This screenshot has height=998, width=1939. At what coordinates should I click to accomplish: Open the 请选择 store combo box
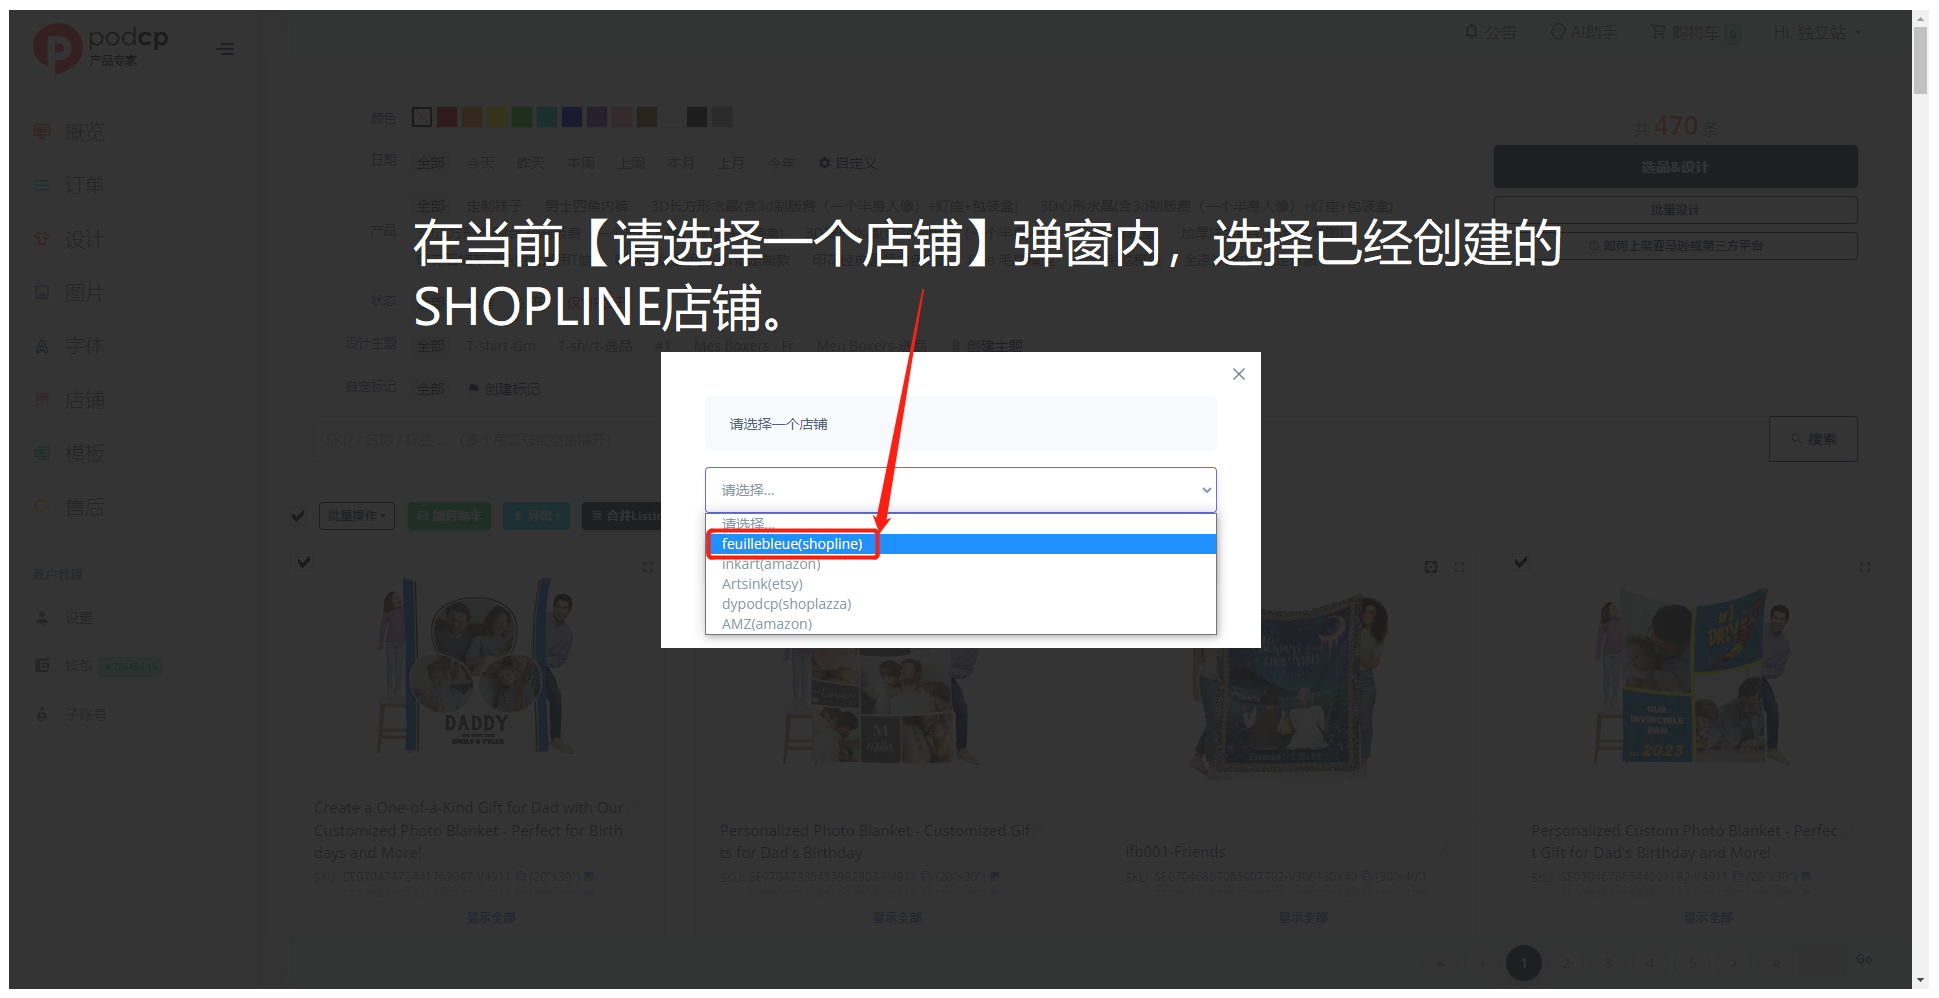[x=961, y=490]
